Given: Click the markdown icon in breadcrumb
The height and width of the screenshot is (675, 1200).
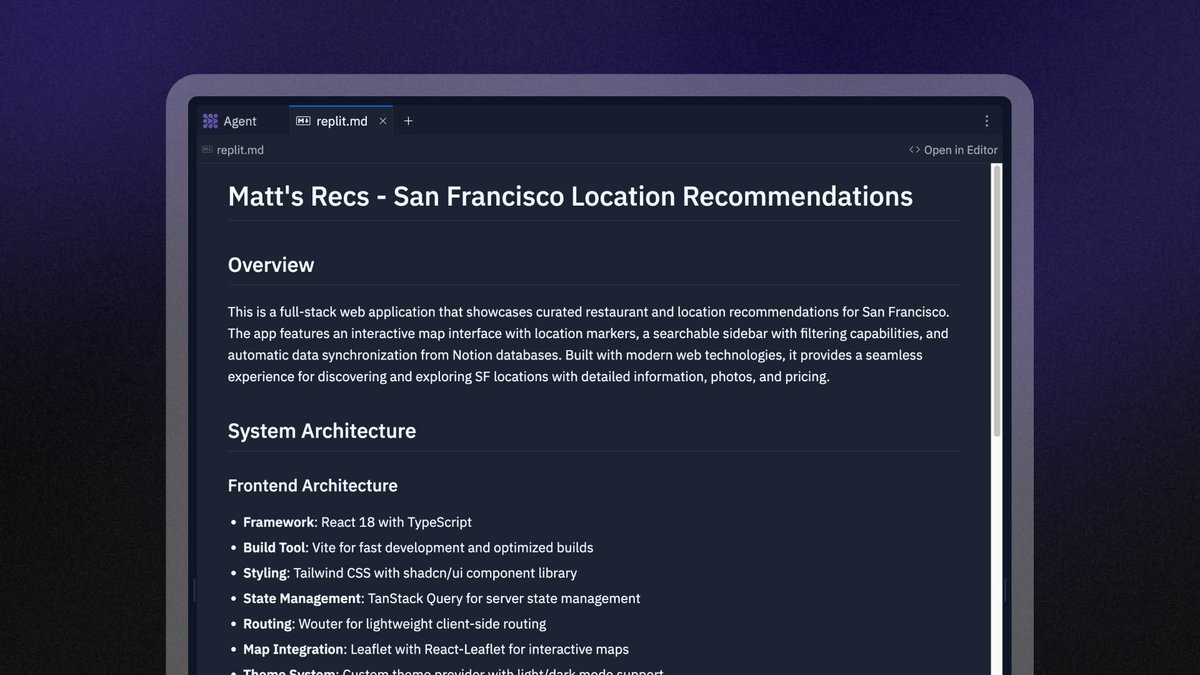Looking at the screenshot, I should pyautogui.click(x=207, y=150).
